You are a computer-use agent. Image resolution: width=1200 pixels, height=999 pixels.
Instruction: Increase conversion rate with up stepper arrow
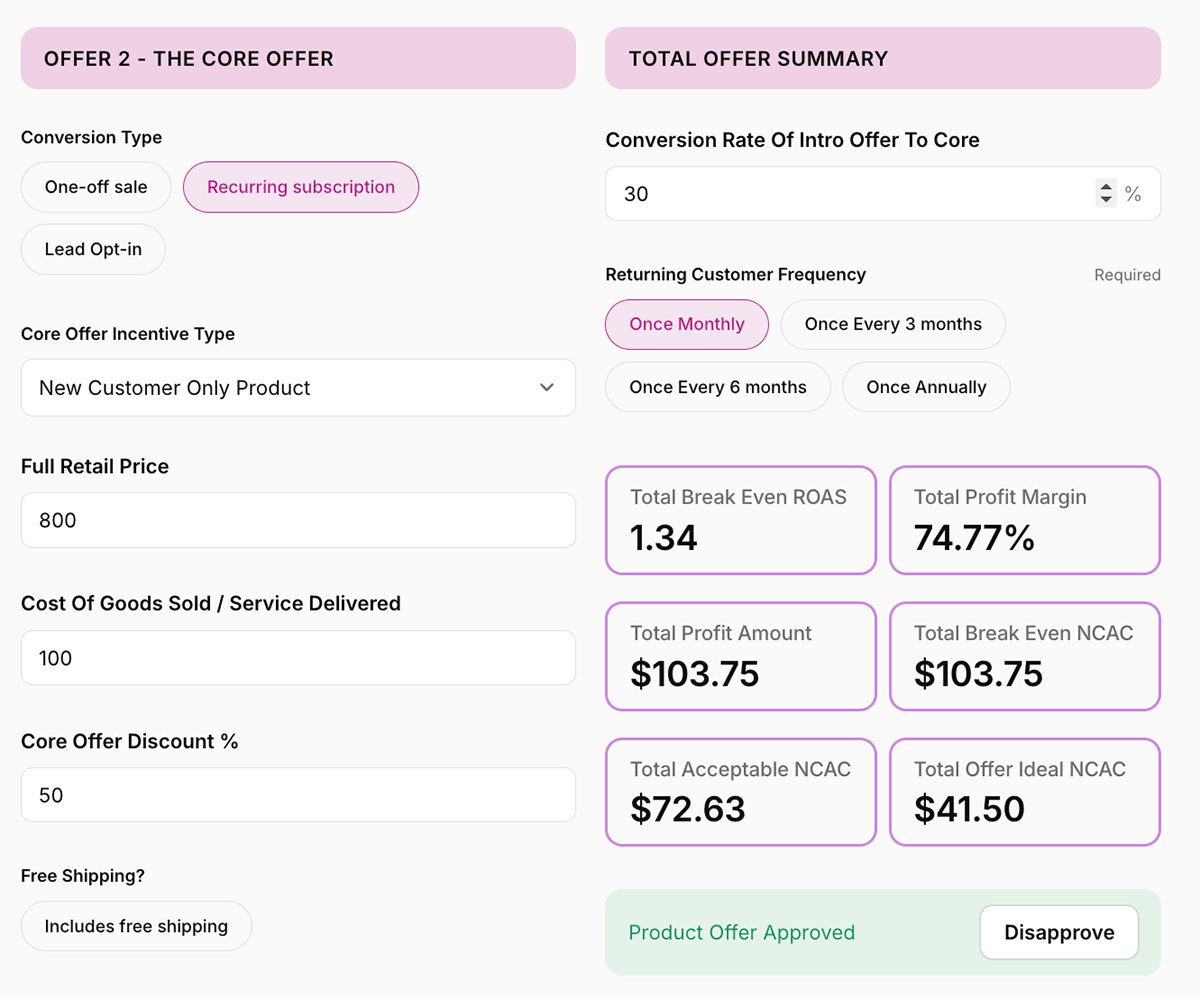pyautogui.click(x=1106, y=187)
